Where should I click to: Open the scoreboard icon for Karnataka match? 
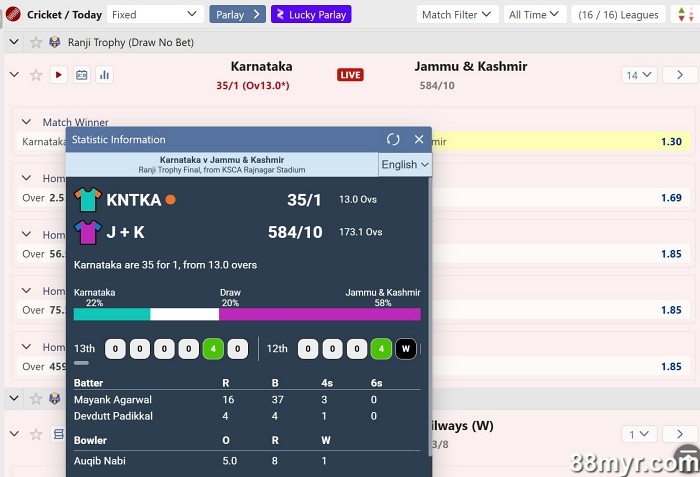[x=82, y=75]
